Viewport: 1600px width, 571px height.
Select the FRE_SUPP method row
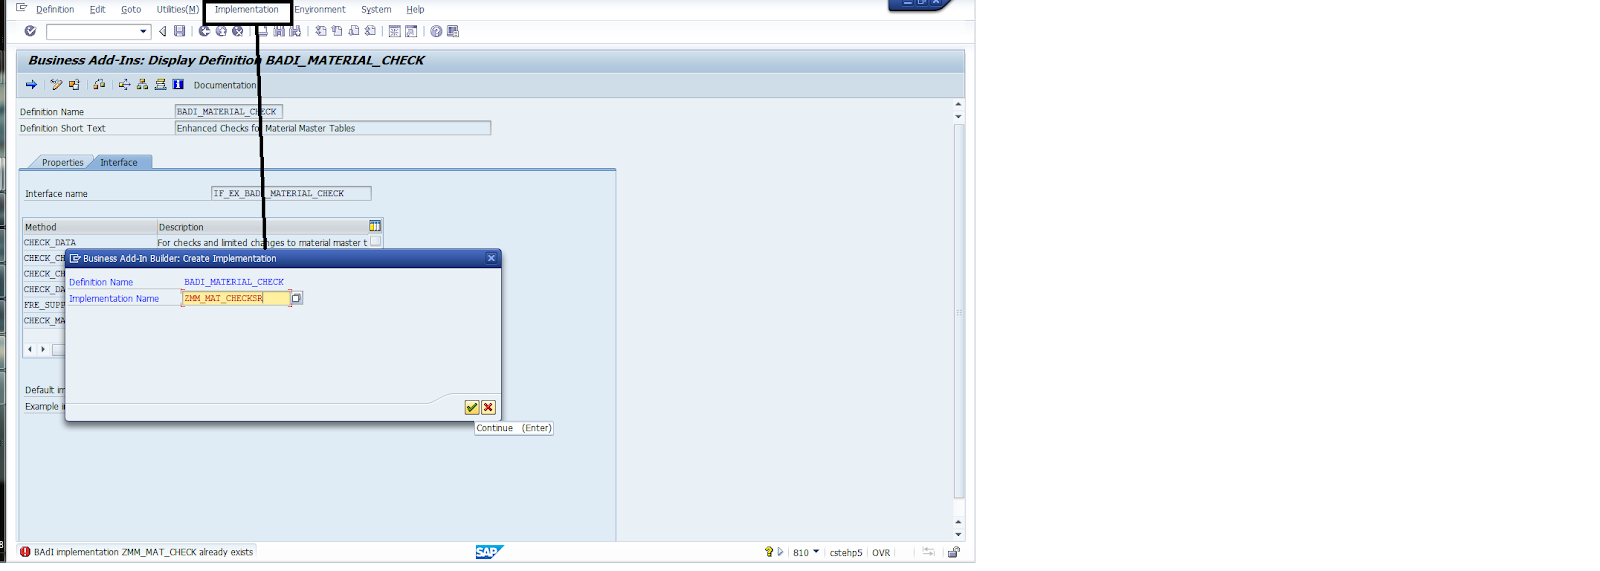44,305
